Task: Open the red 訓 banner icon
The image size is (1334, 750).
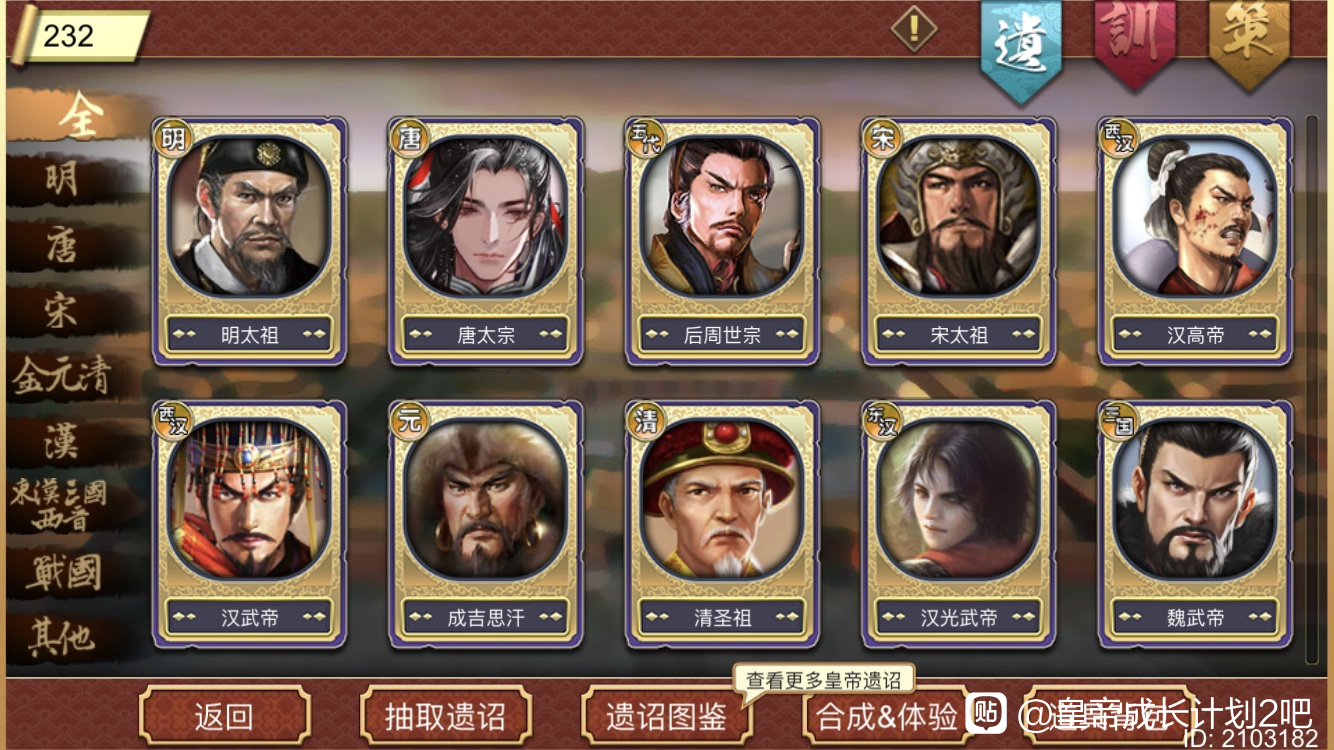Action: click(1133, 42)
